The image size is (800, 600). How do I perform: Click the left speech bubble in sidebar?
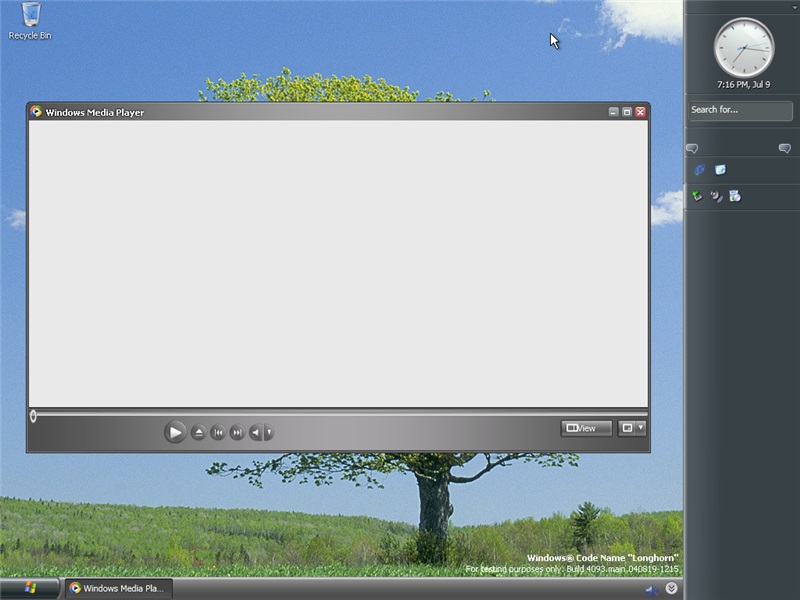pos(692,148)
